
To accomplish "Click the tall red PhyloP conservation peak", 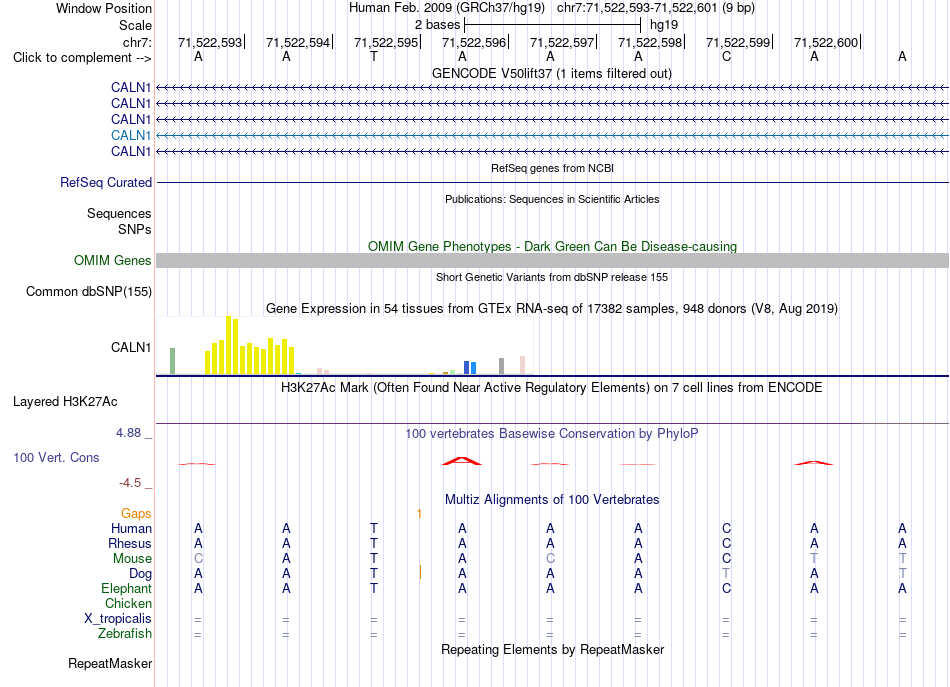I will [462, 461].
